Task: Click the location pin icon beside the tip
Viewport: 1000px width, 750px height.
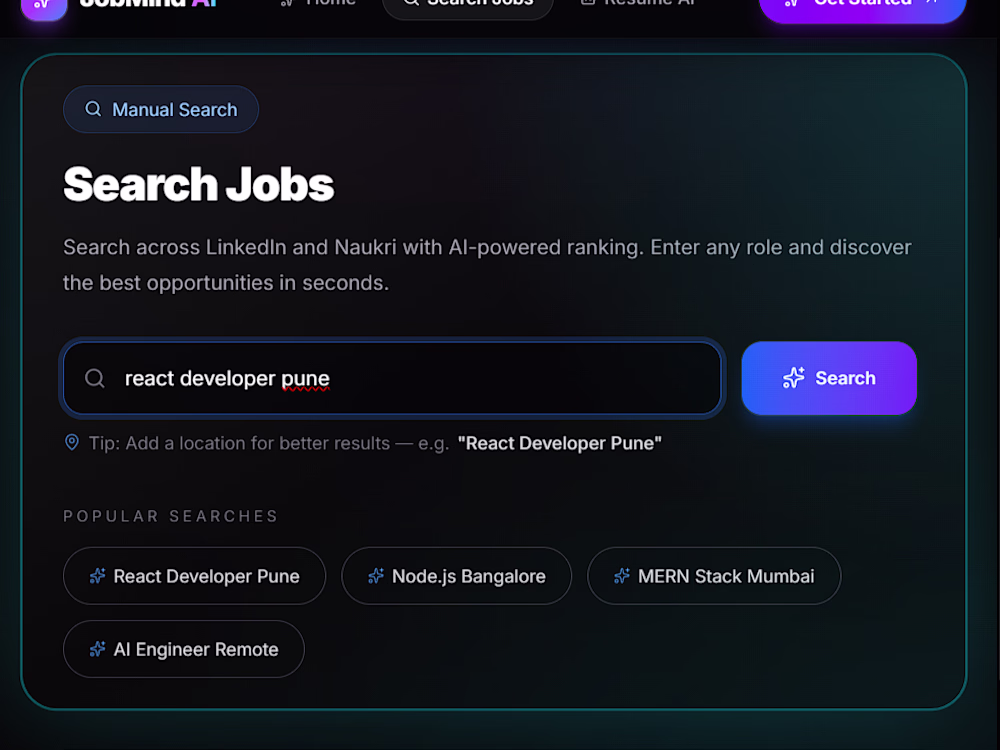Action: [72, 442]
